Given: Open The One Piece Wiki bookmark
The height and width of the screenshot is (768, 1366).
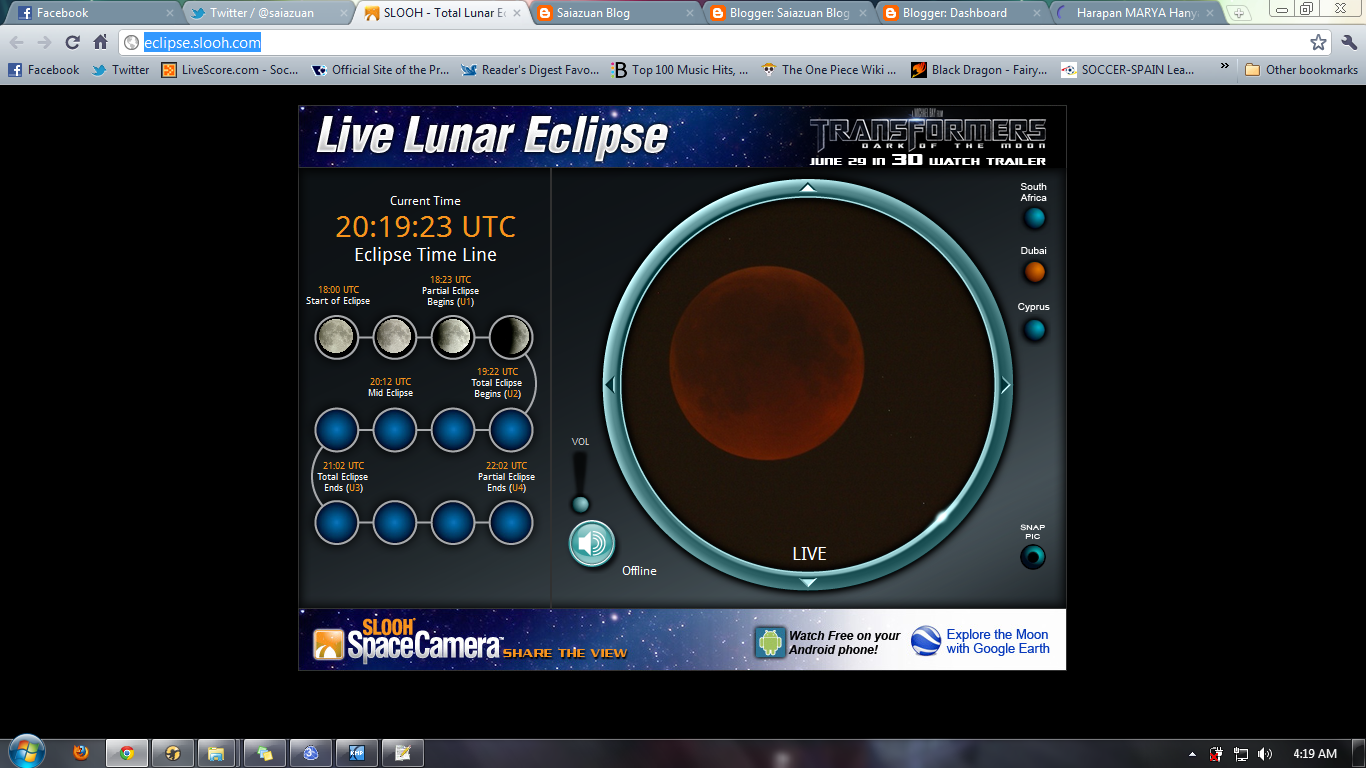Looking at the screenshot, I should 831,70.
